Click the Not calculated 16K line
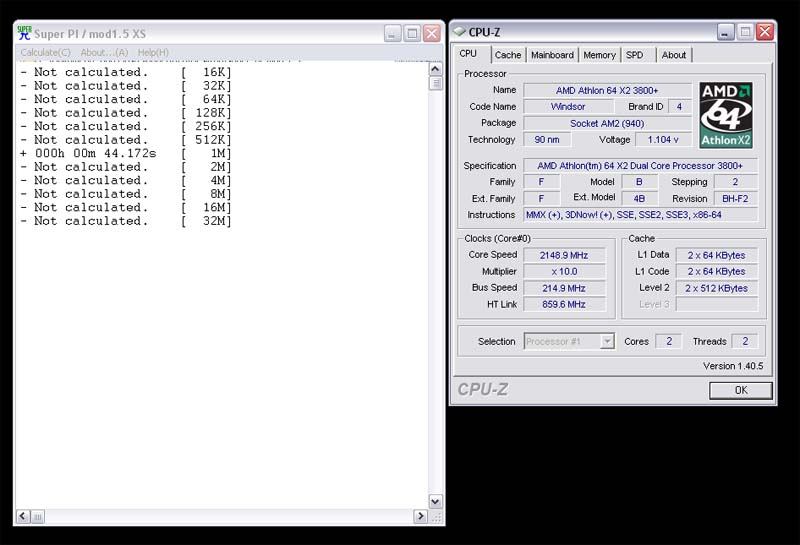The width and height of the screenshot is (800, 545). (x=126, y=72)
